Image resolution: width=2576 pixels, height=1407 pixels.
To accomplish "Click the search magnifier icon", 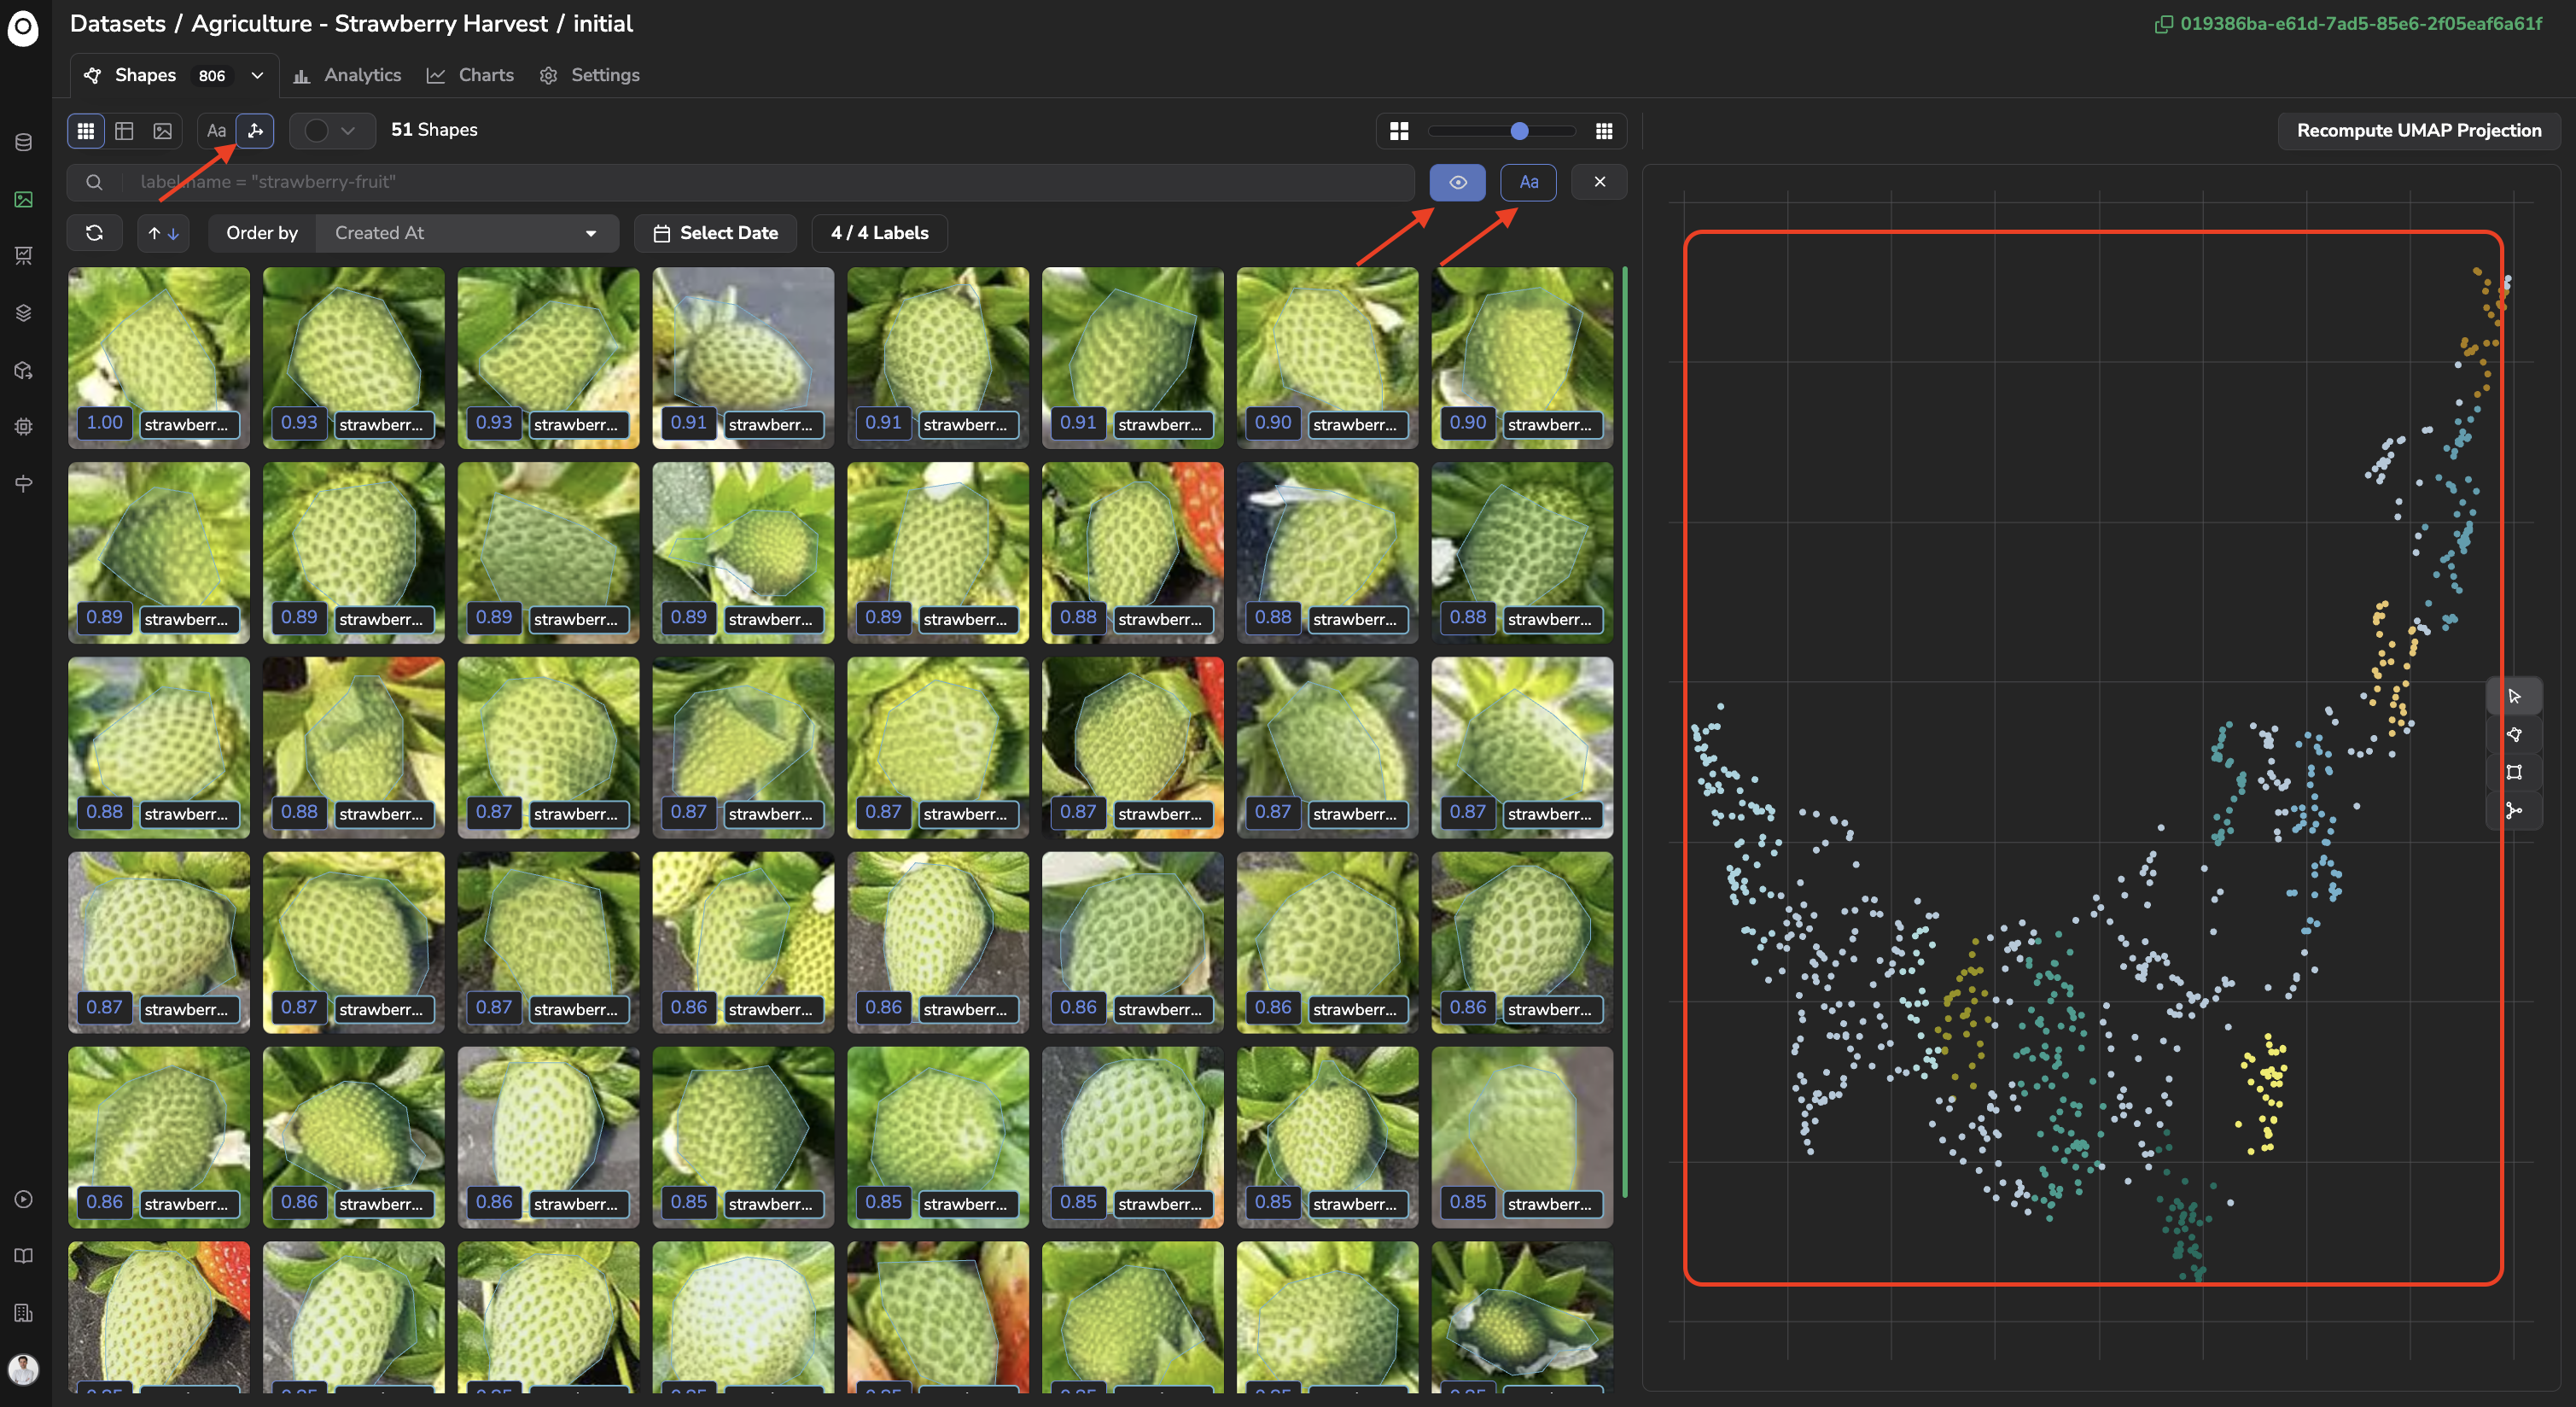I will tap(94, 182).
